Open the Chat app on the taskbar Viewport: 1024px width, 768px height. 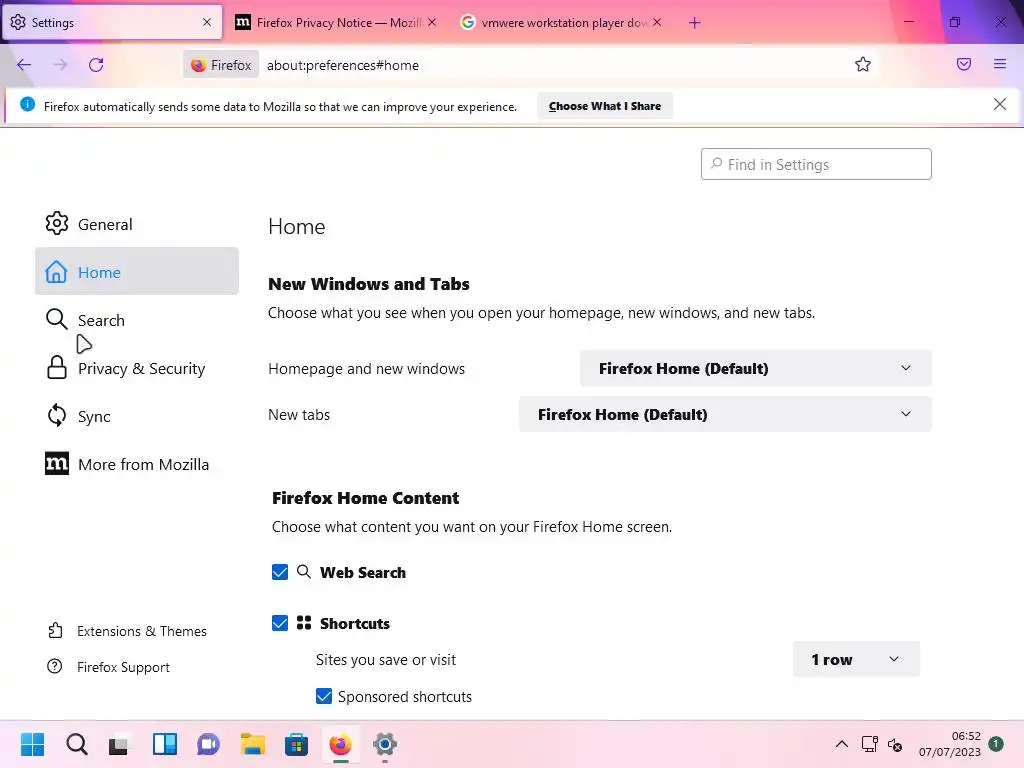click(208, 744)
